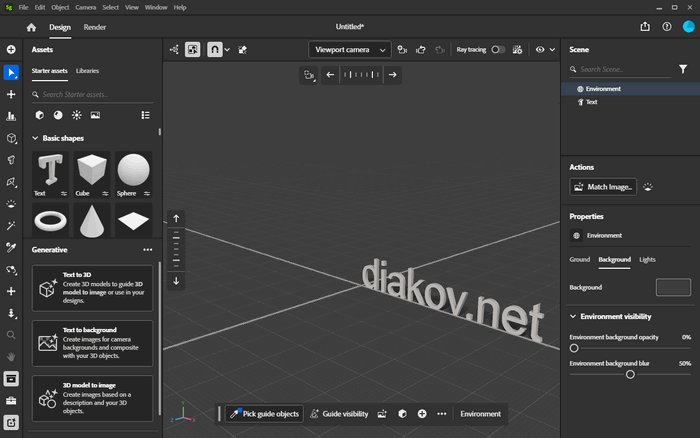This screenshot has width=700, height=438.
Task: Select the Sphere shape thumbnail
Action: click(134, 171)
